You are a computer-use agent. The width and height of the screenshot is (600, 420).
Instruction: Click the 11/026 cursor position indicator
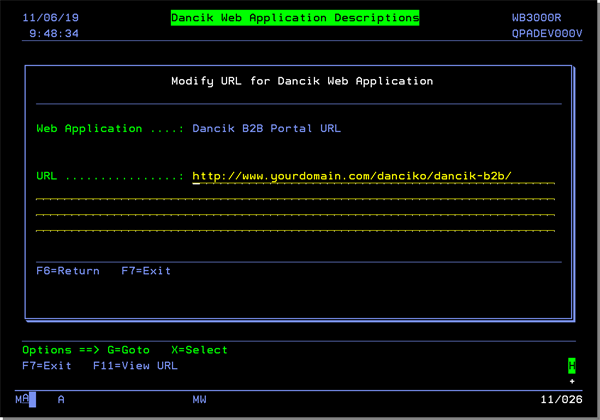click(x=561, y=400)
